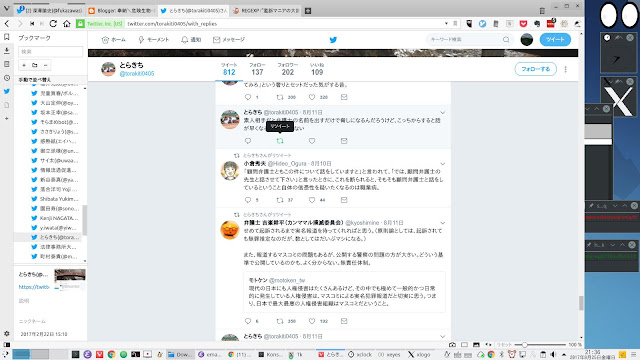Toggle tab tiling icon in status bar
Viewport: 640px width, 360px height.
[464, 345]
